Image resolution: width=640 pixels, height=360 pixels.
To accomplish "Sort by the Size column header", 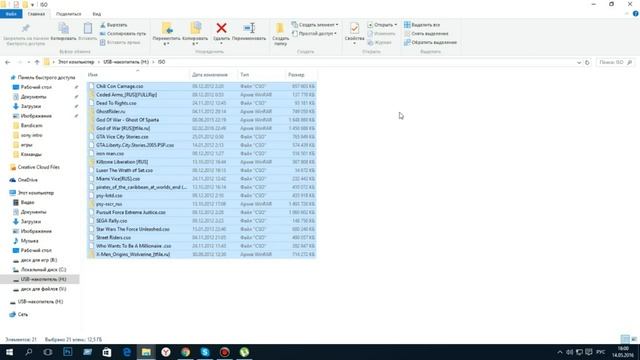I will (300, 75).
